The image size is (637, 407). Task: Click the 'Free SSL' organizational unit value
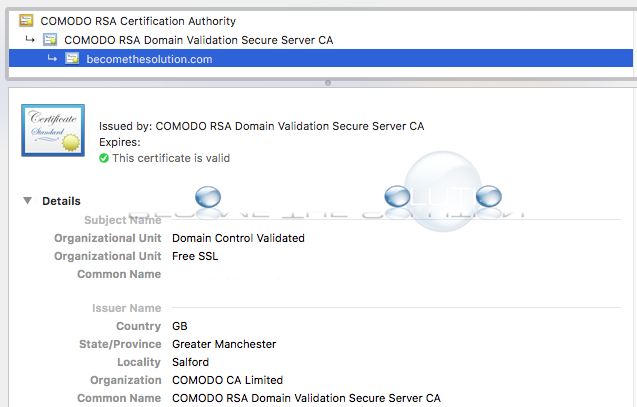(195, 256)
